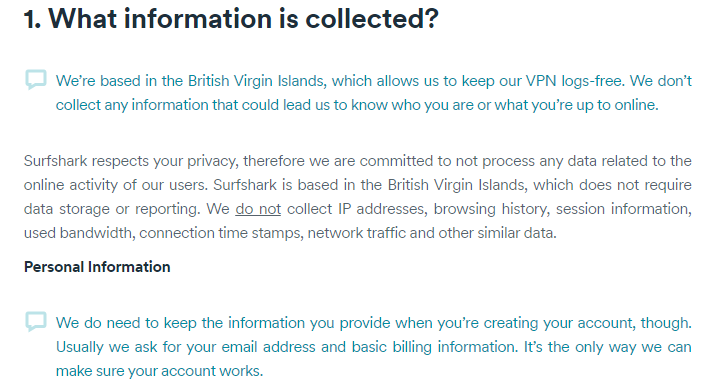The image size is (711, 386).
Task: Click the phrase "connection time stamps"
Action: [x=221, y=233]
